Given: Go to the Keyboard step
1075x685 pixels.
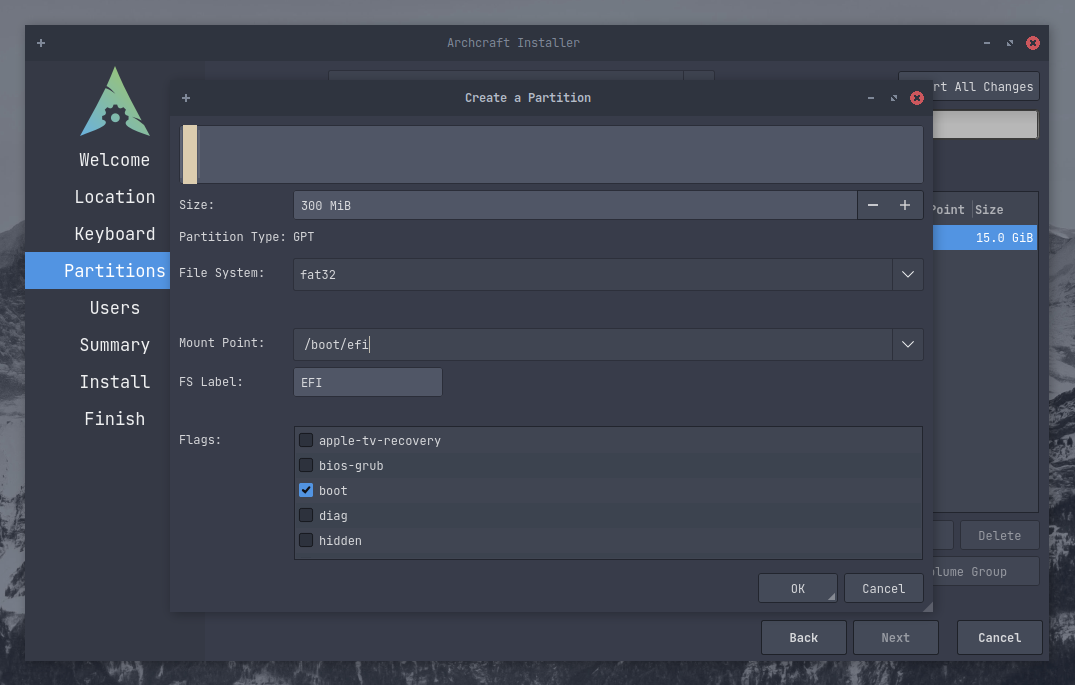Looking at the screenshot, I should 114,234.
